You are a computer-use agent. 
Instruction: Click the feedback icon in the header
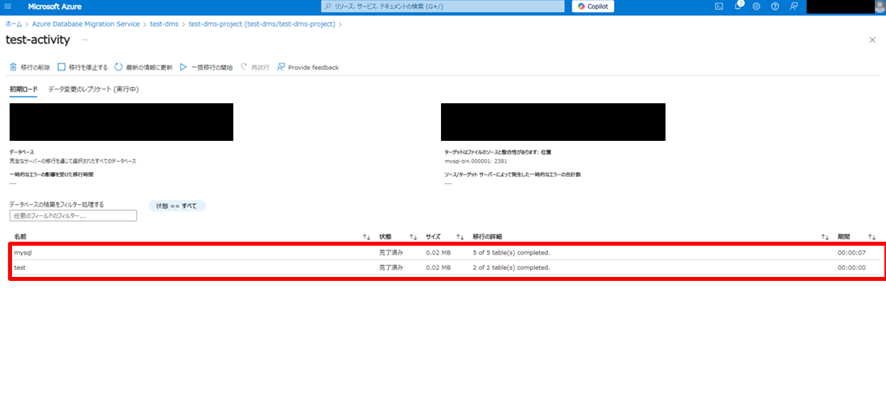tap(793, 7)
